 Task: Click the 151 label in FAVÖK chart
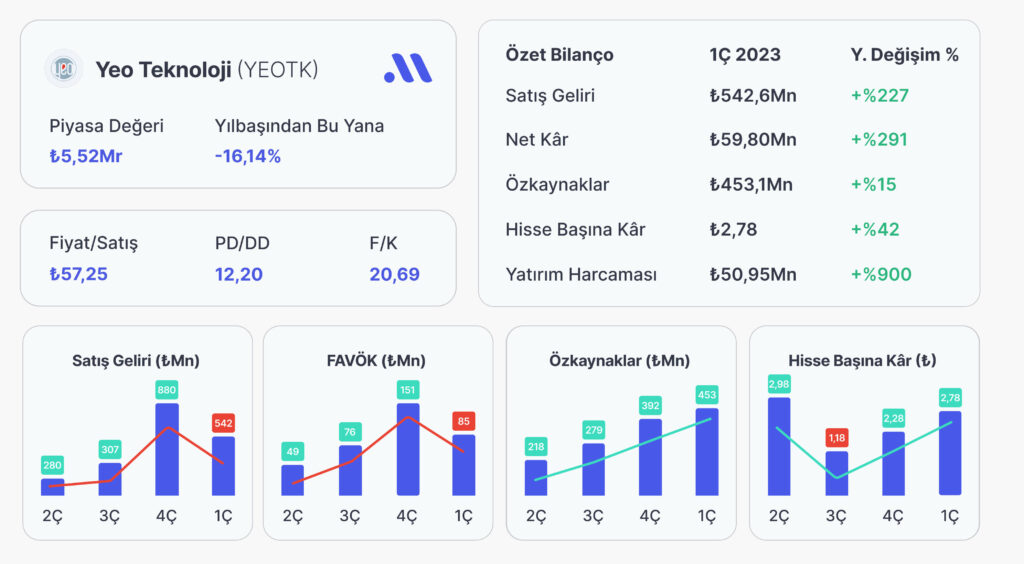(408, 390)
